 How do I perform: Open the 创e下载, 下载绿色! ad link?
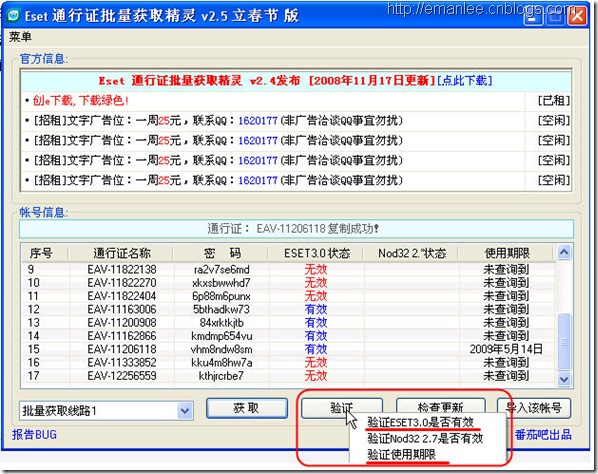click(80, 101)
